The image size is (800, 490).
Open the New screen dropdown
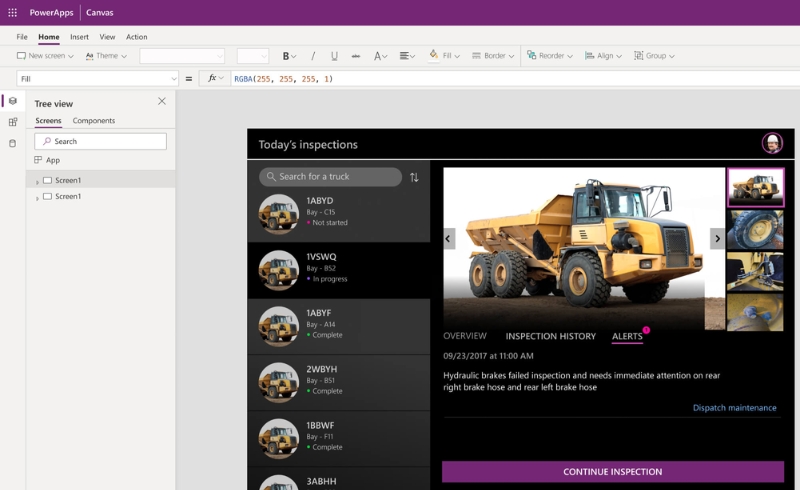[45, 56]
